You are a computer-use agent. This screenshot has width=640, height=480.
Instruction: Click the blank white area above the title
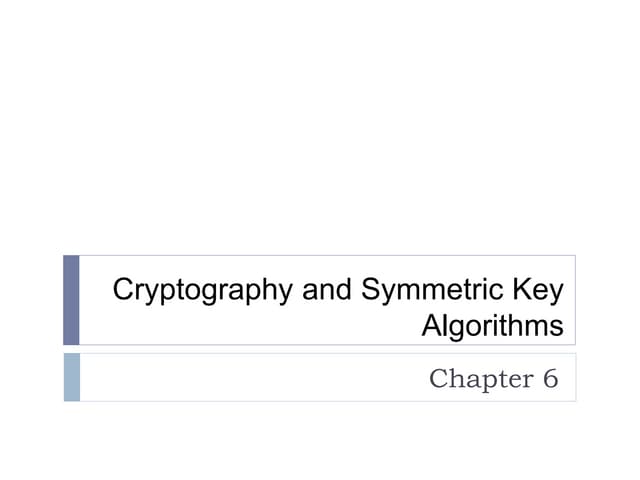tap(320, 130)
